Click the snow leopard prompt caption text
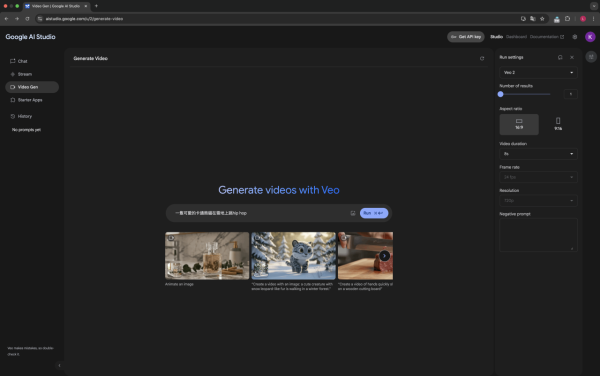This screenshot has height=376, width=600. pyautogui.click(x=292, y=286)
